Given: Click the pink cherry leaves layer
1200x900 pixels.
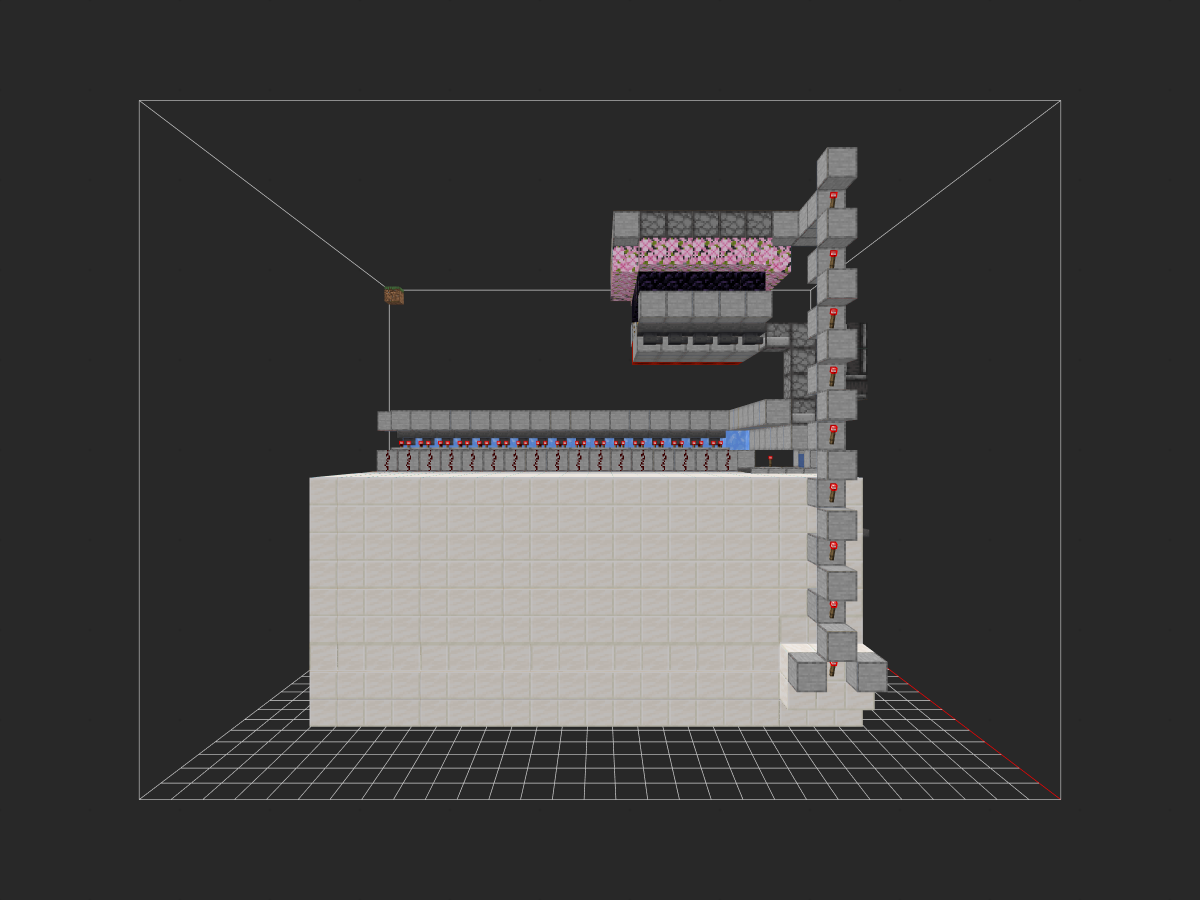Looking at the screenshot, I should coord(701,257).
